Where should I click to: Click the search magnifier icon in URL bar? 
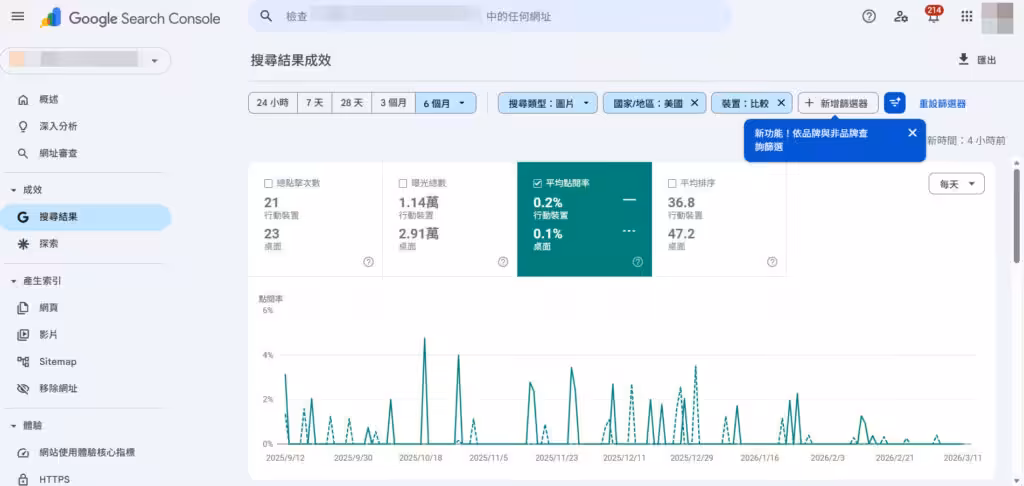pos(266,16)
